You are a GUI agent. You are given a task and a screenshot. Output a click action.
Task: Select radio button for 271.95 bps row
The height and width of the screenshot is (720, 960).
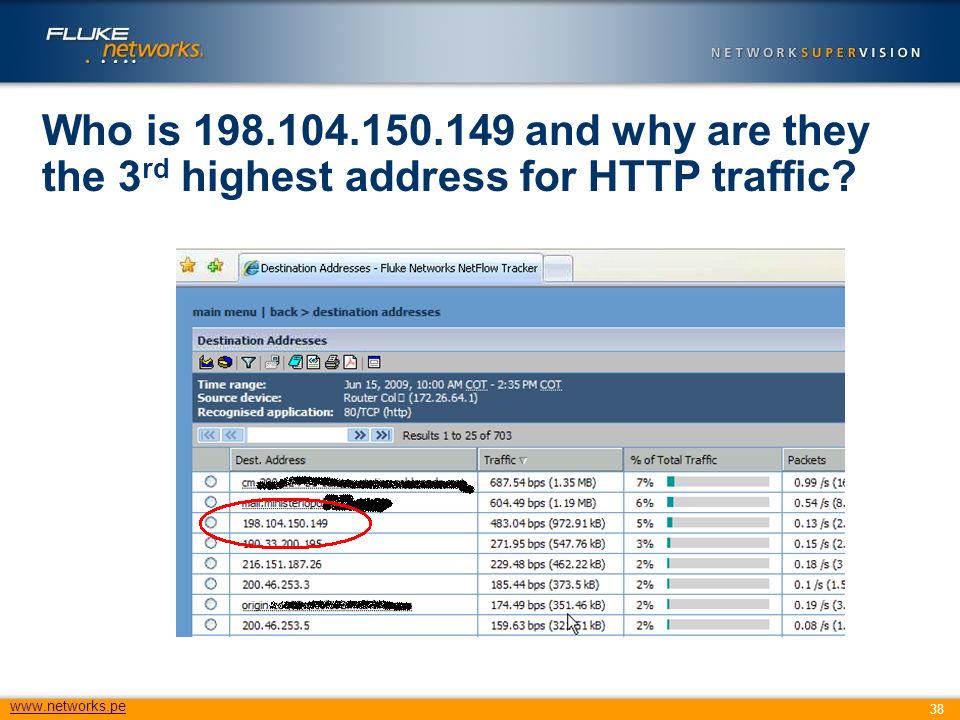[211, 543]
